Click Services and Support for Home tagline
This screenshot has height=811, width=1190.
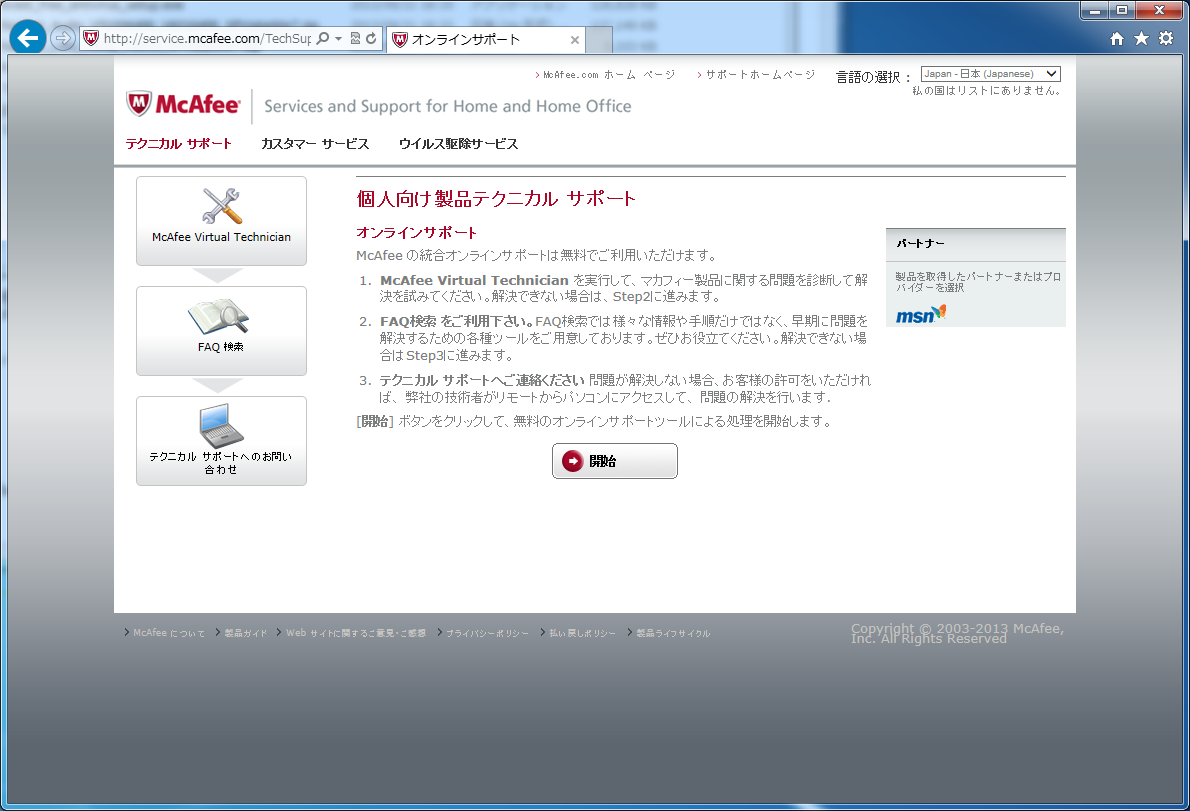pyautogui.click(x=448, y=106)
